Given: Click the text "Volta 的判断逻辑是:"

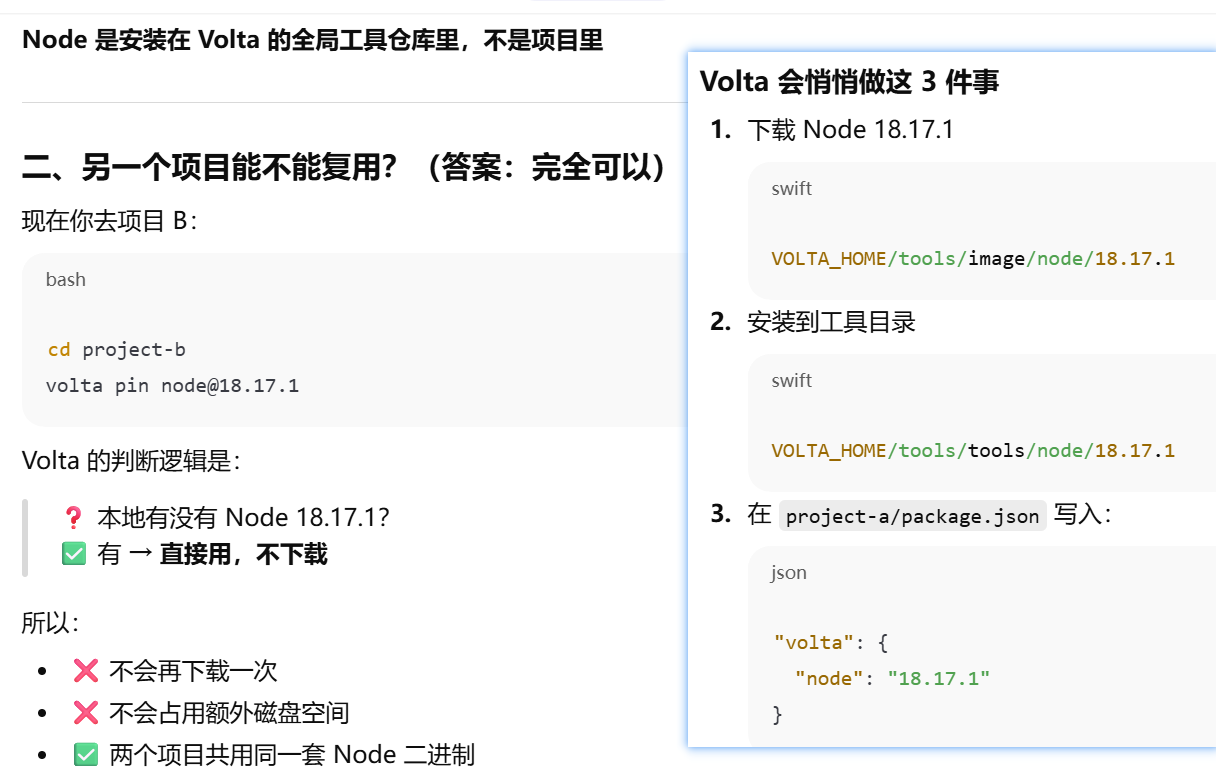Looking at the screenshot, I should [x=131, y=461].
